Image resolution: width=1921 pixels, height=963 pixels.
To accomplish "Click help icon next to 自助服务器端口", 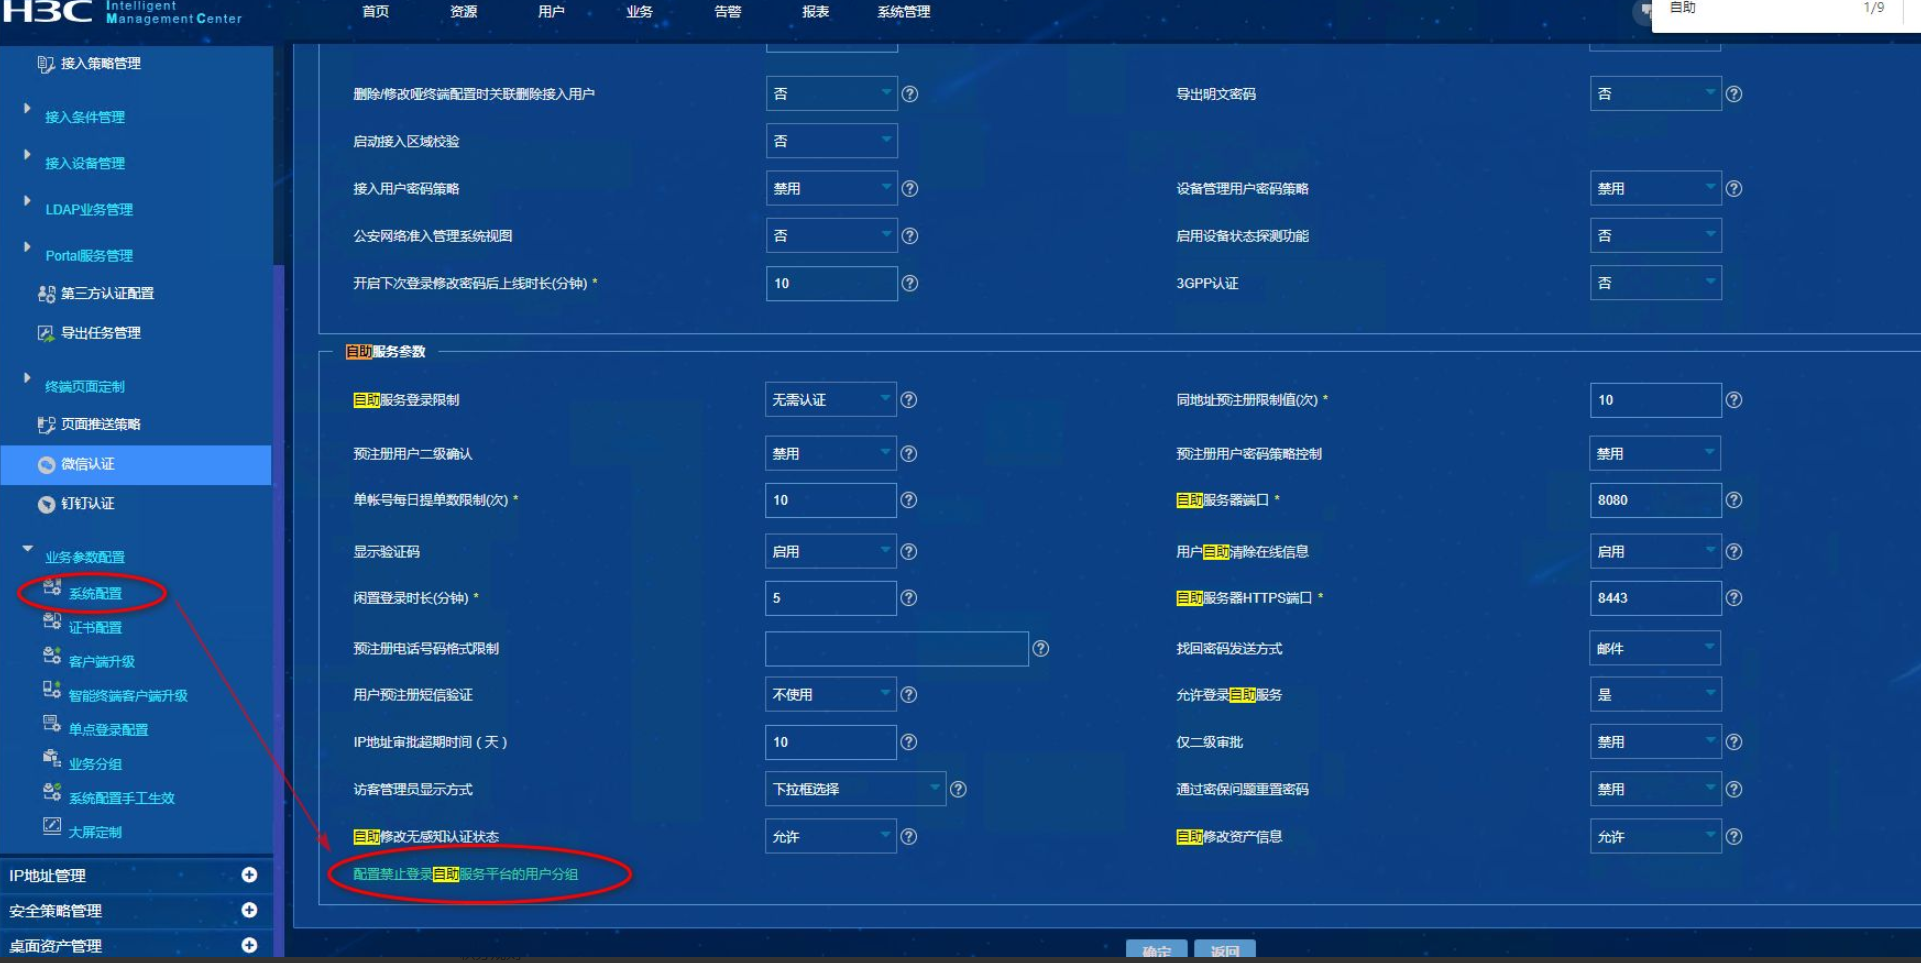I will (1734, 500).
